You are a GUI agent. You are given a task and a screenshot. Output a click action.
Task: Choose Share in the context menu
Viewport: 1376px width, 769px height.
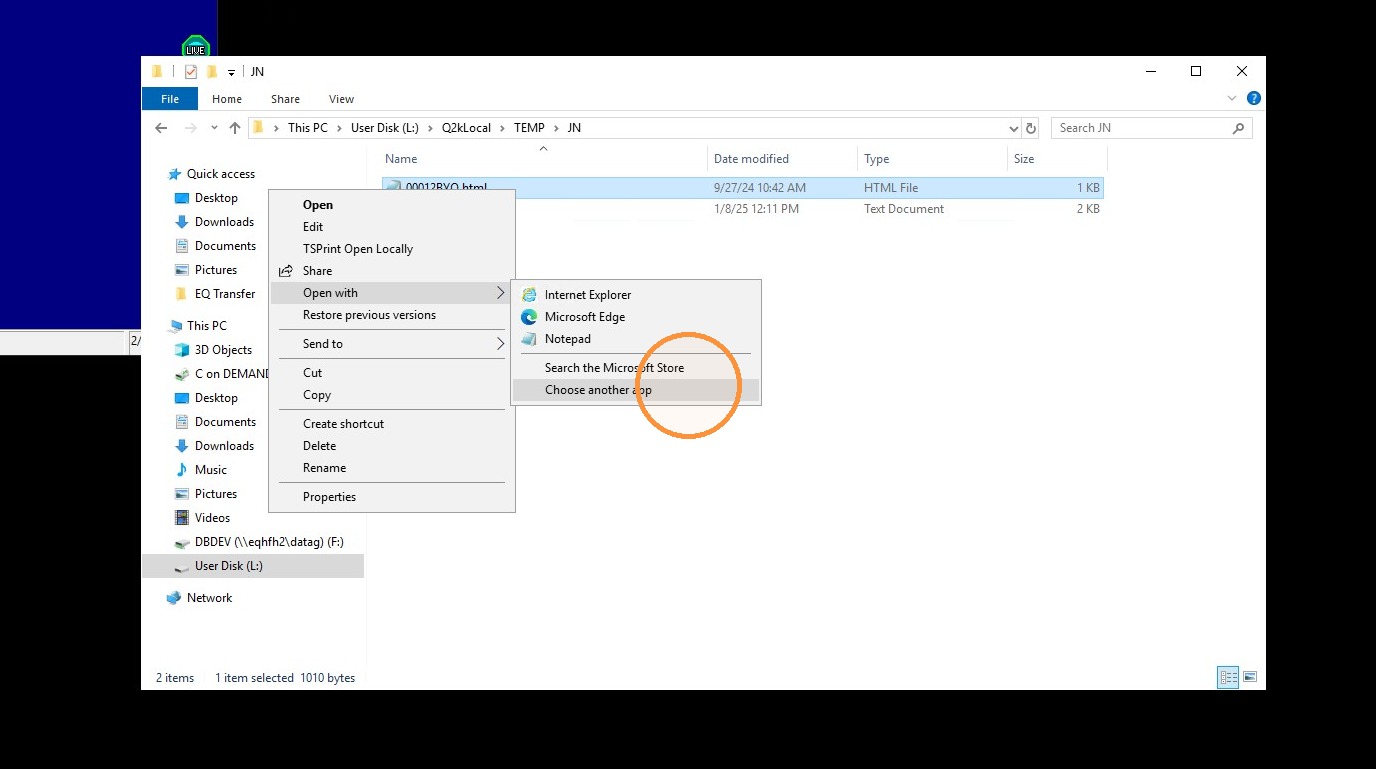point(392,271)
